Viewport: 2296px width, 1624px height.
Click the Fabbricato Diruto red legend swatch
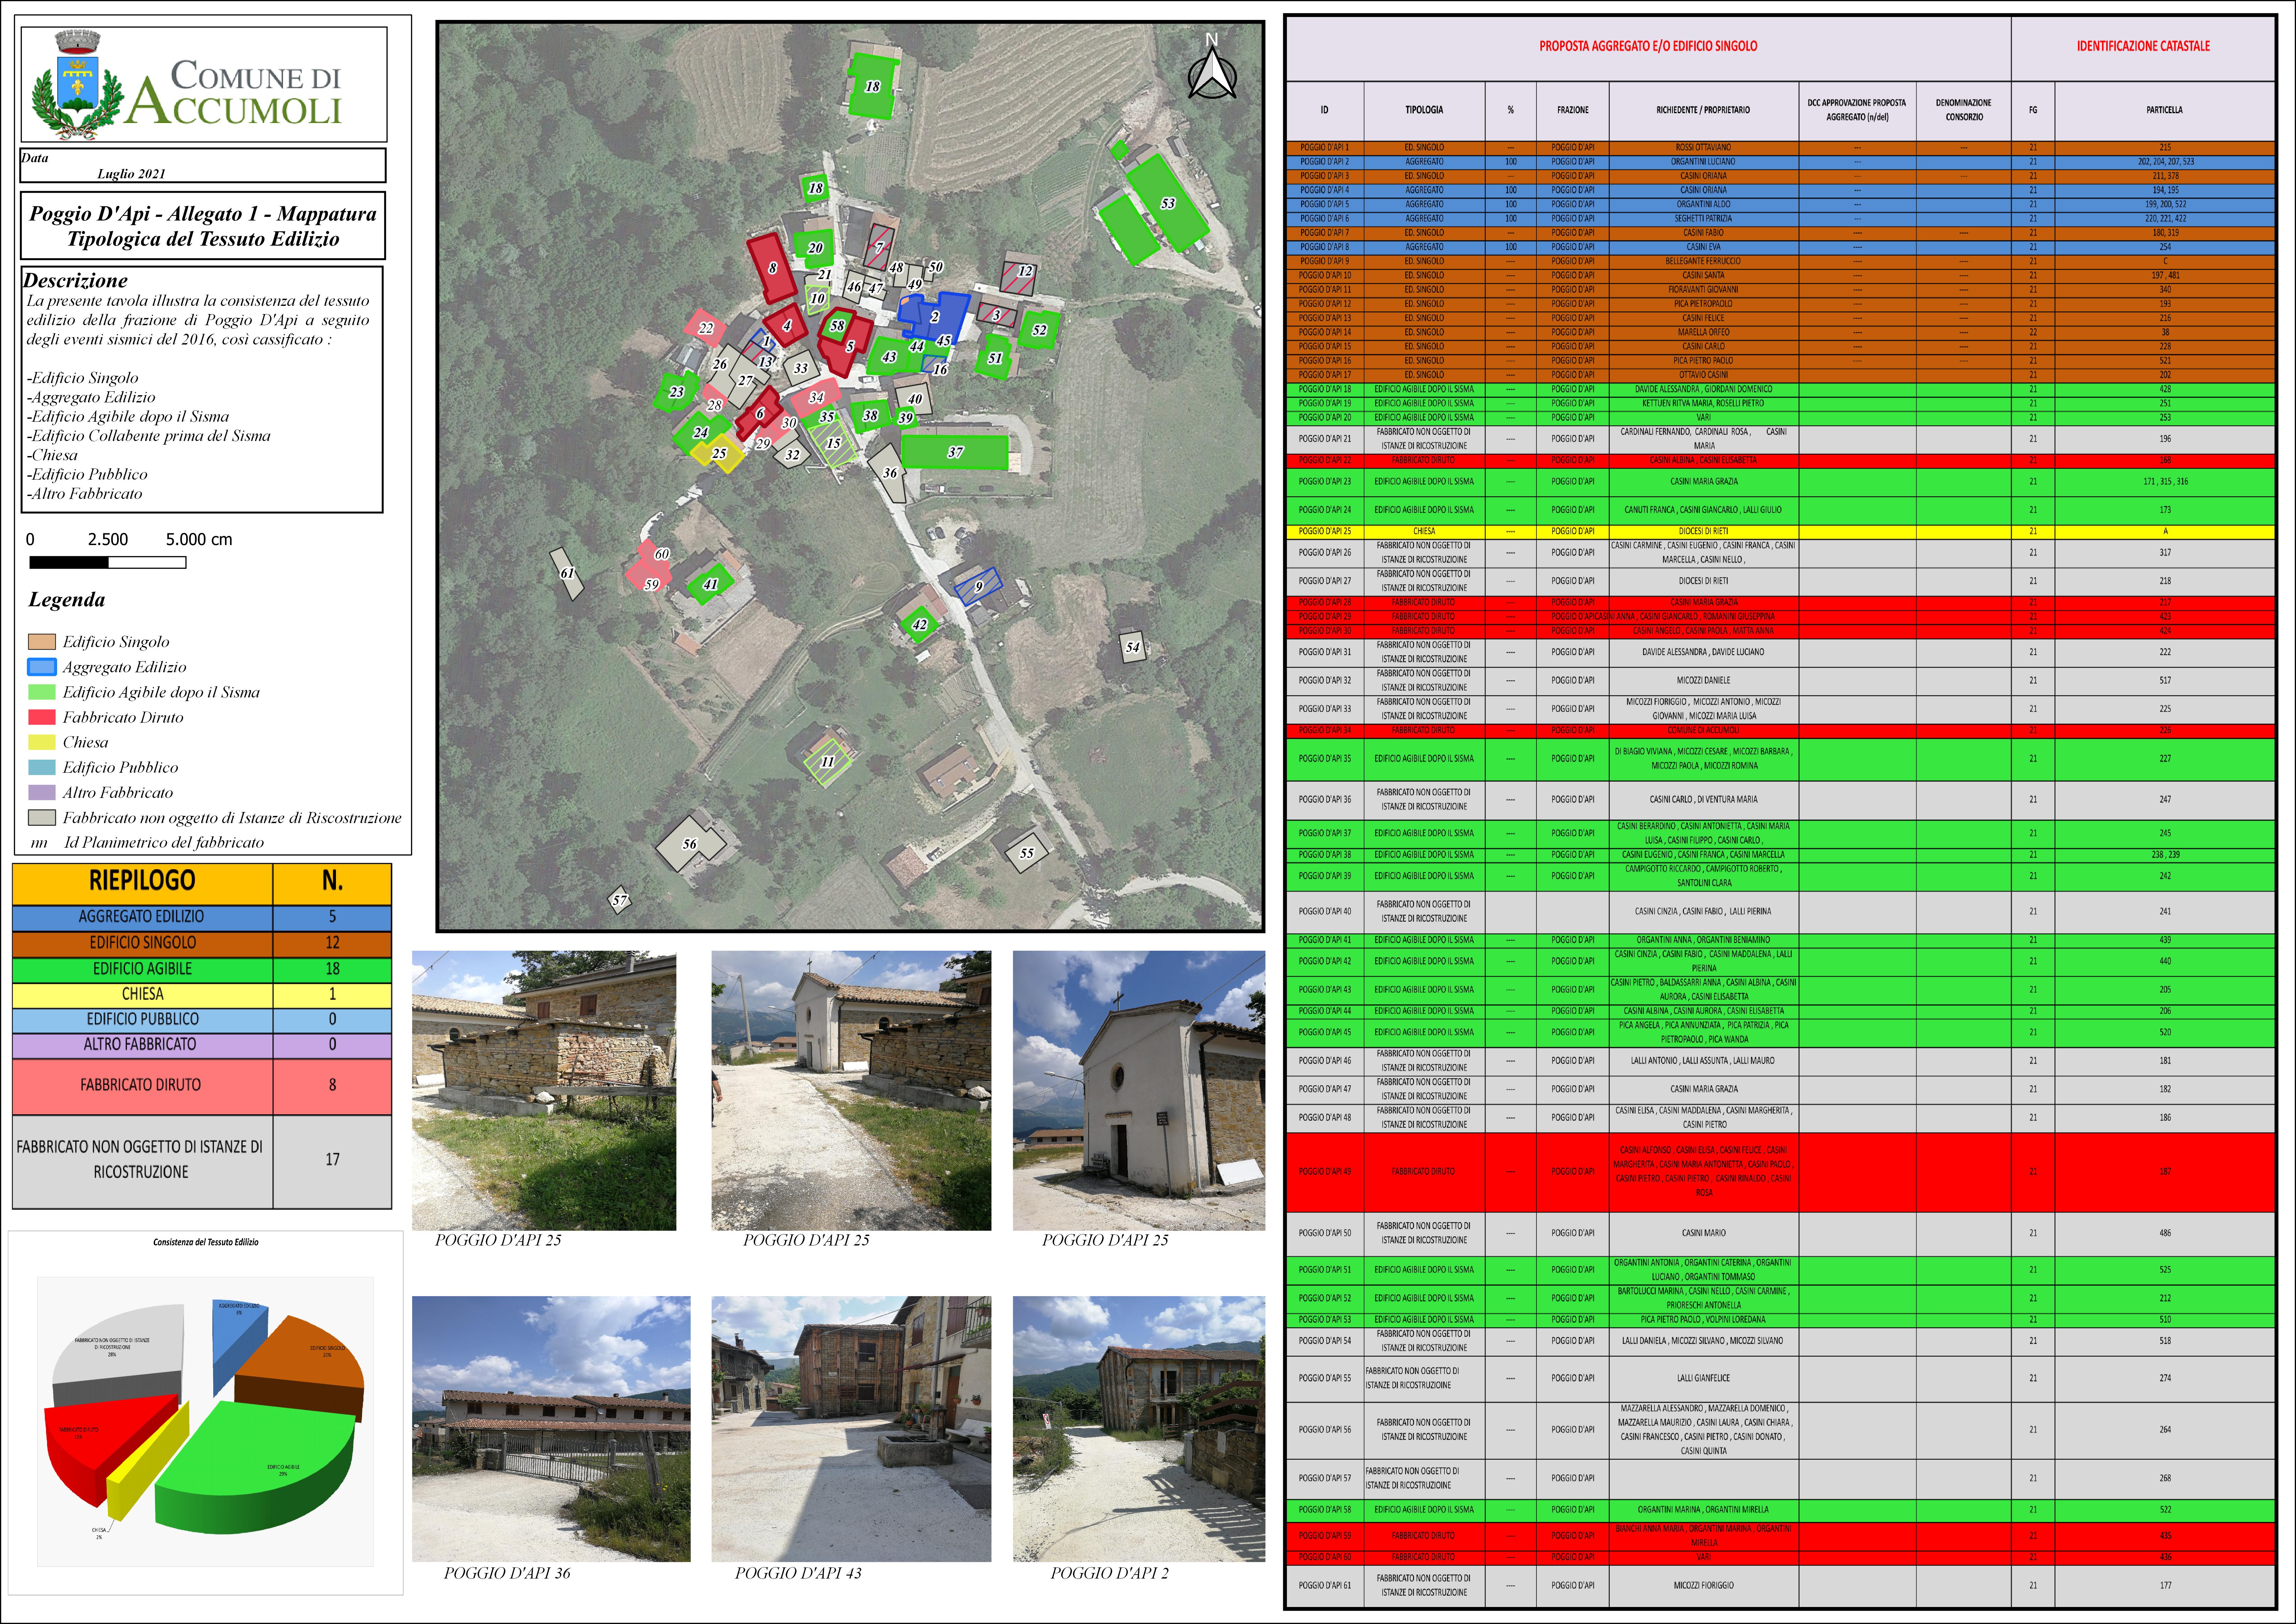click(42, 717)
